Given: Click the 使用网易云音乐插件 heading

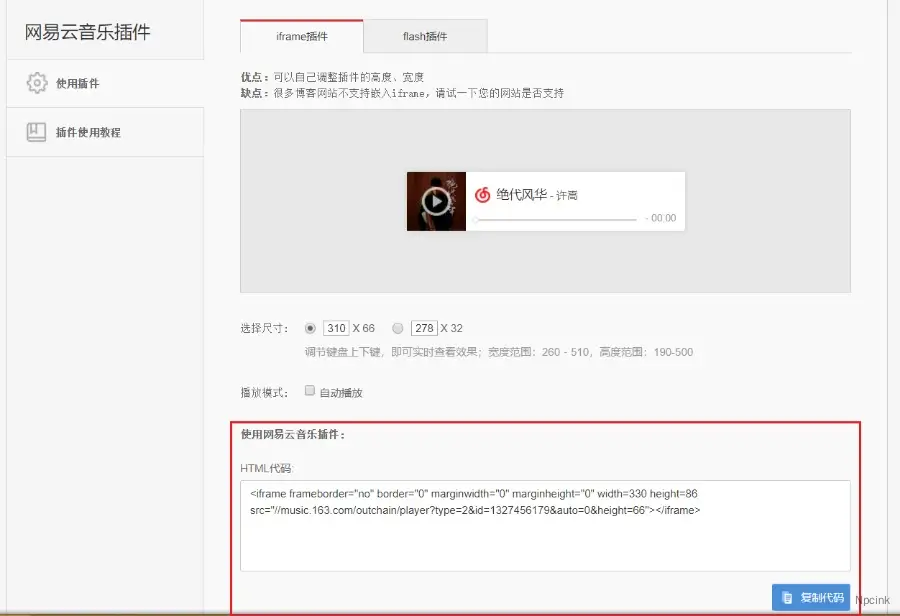Looking at the screenshot, I should (x=293, y=435).
